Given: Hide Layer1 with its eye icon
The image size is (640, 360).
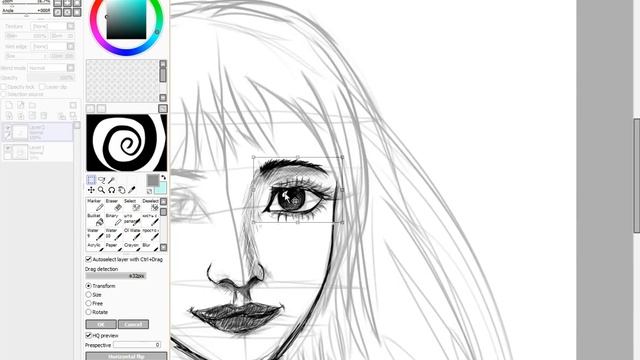Looking at the screenshot, I should point(7,149).
